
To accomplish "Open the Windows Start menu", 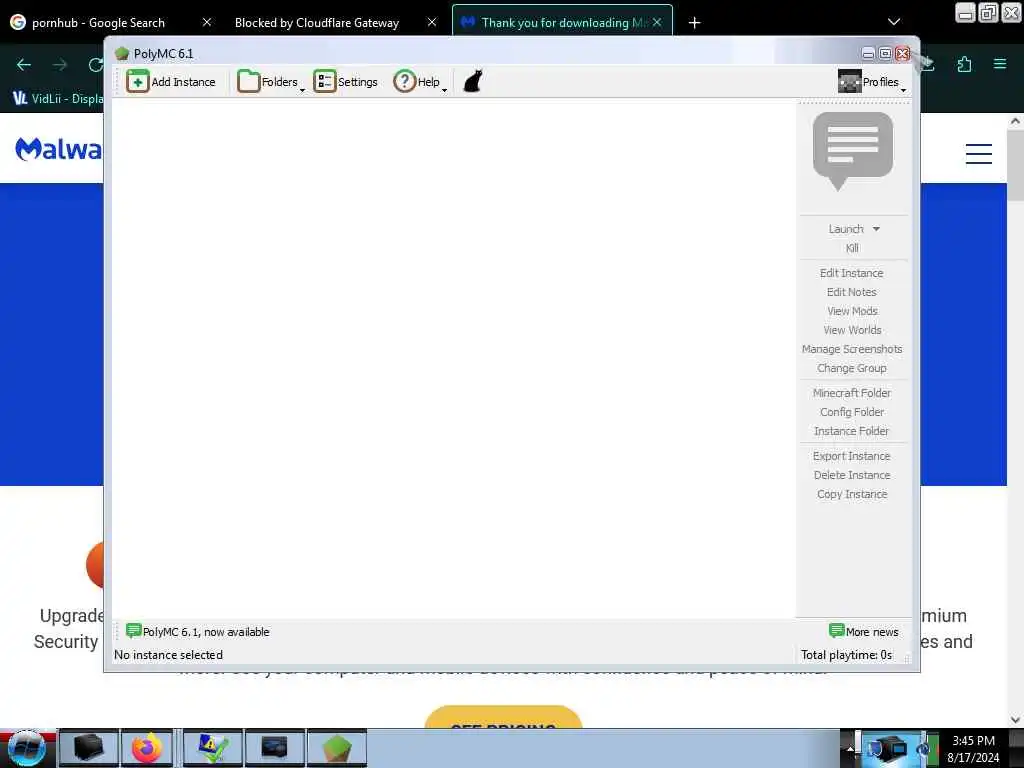I will (26, 748).
